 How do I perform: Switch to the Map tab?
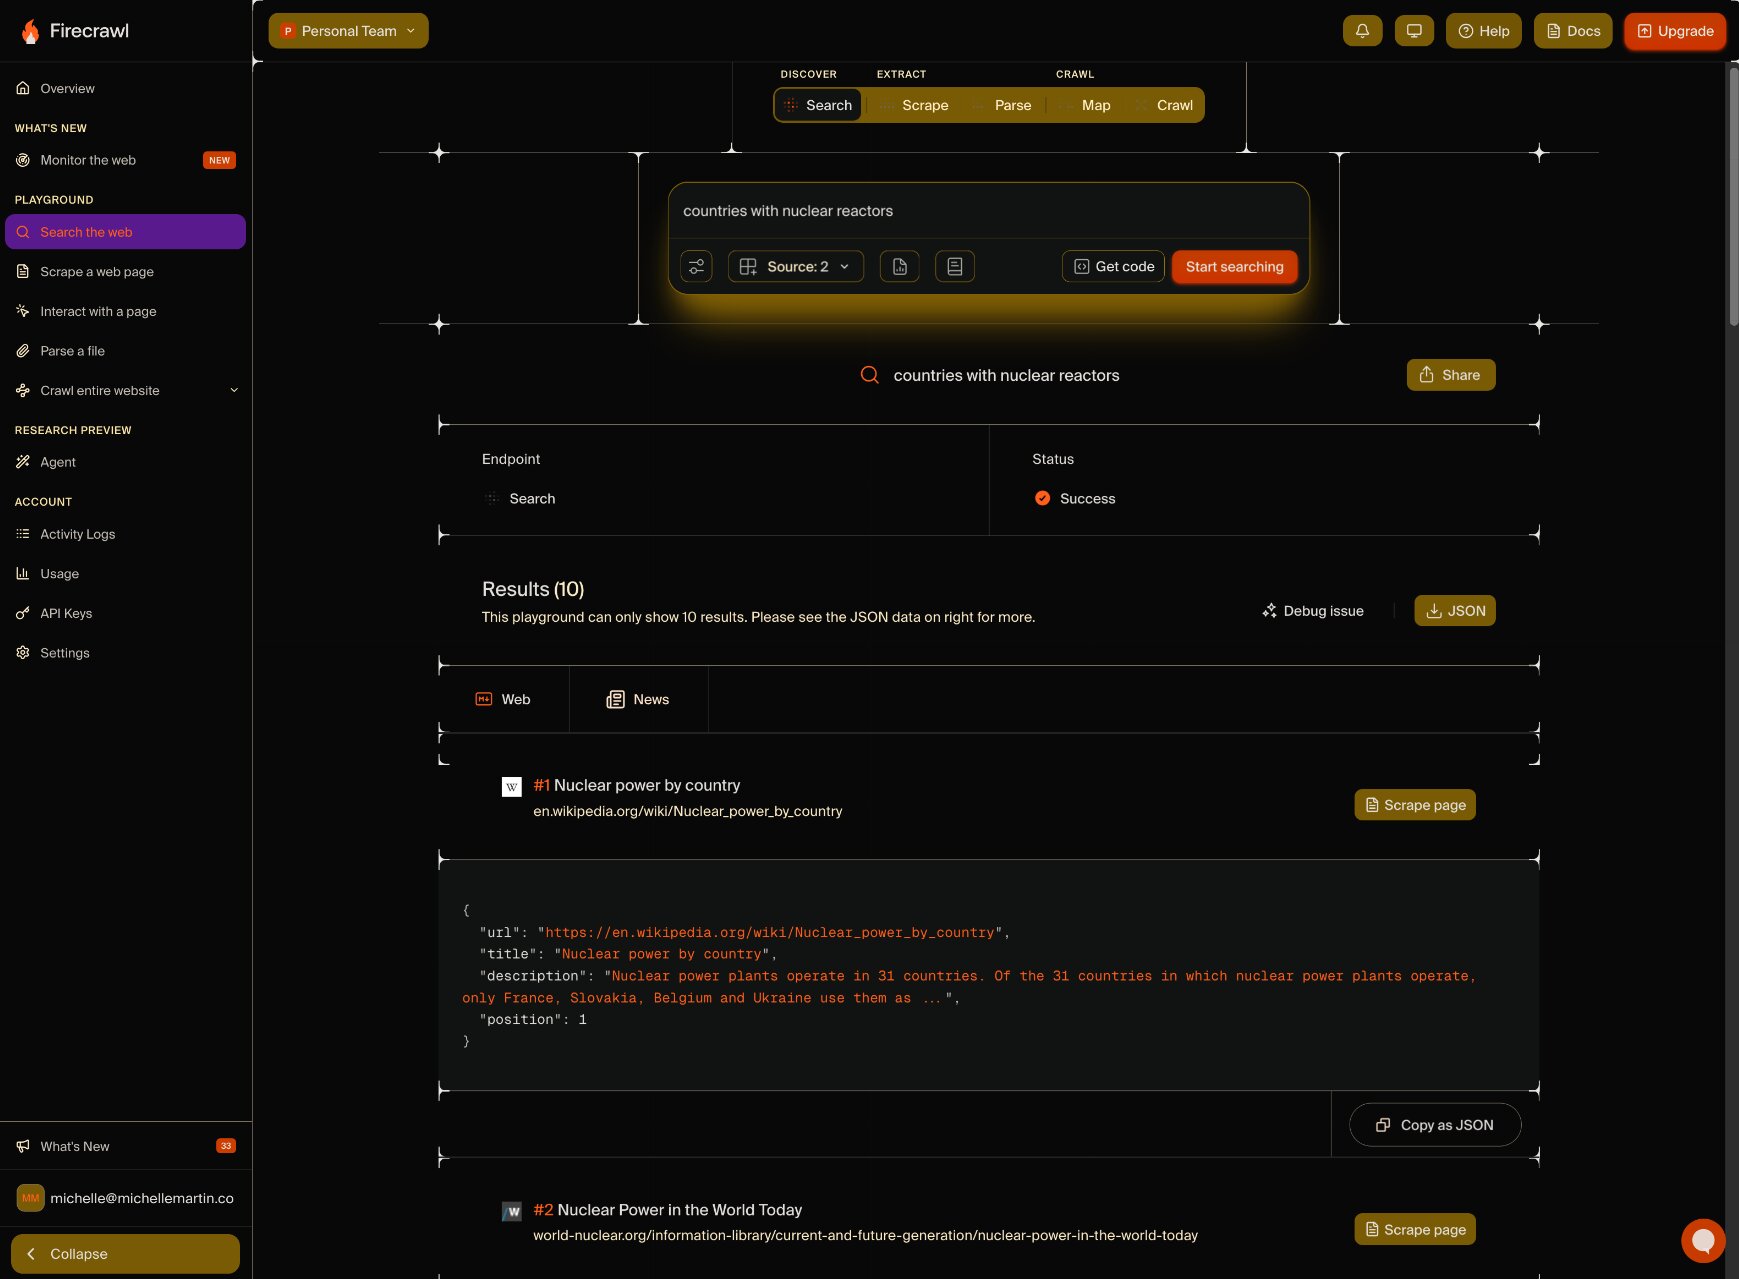click(x=1086, y=105)
